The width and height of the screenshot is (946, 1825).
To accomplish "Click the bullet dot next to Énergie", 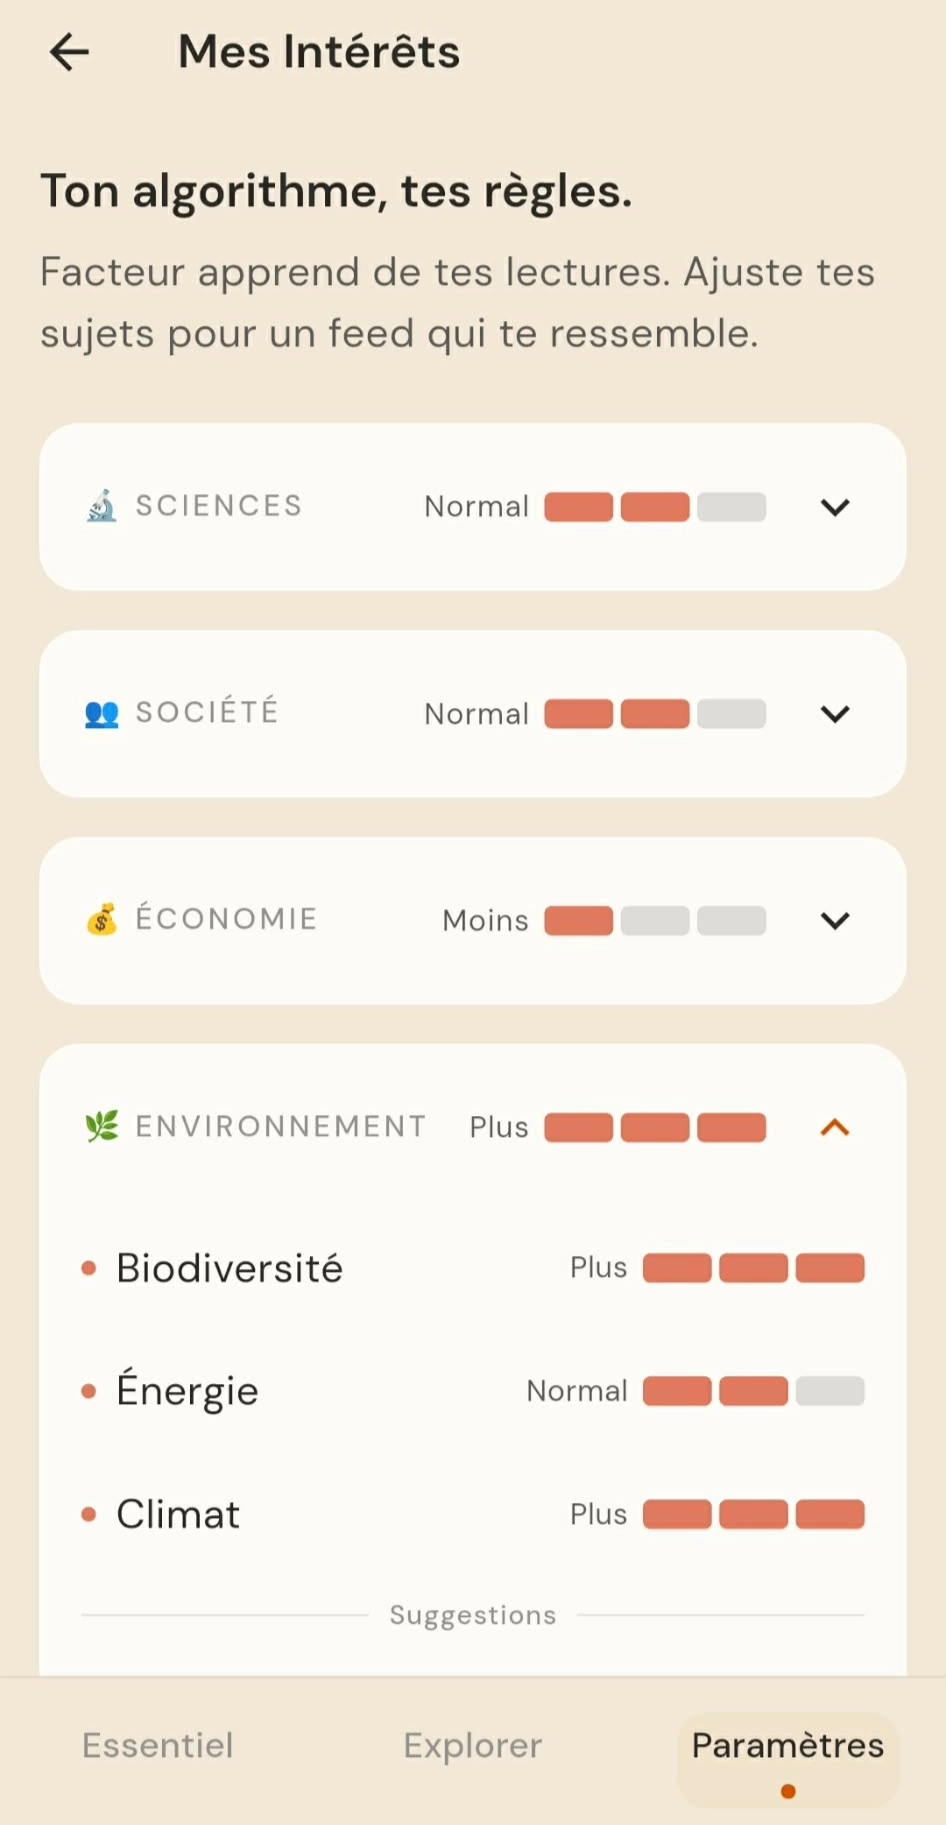I will [x=89, y=1391].
